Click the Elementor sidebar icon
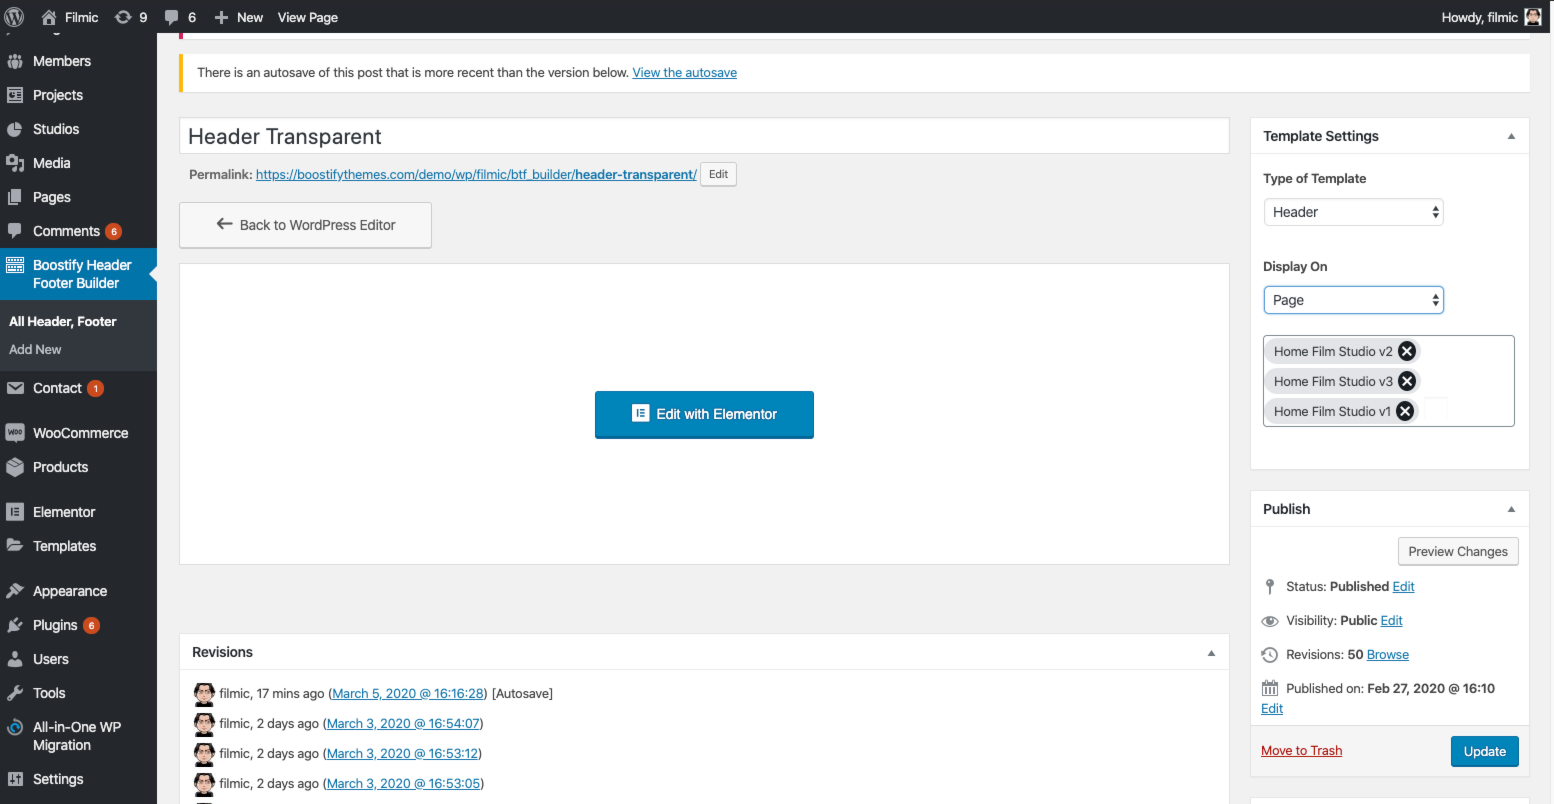Viewport: 1554px width, 804px height. pos(15,512)
